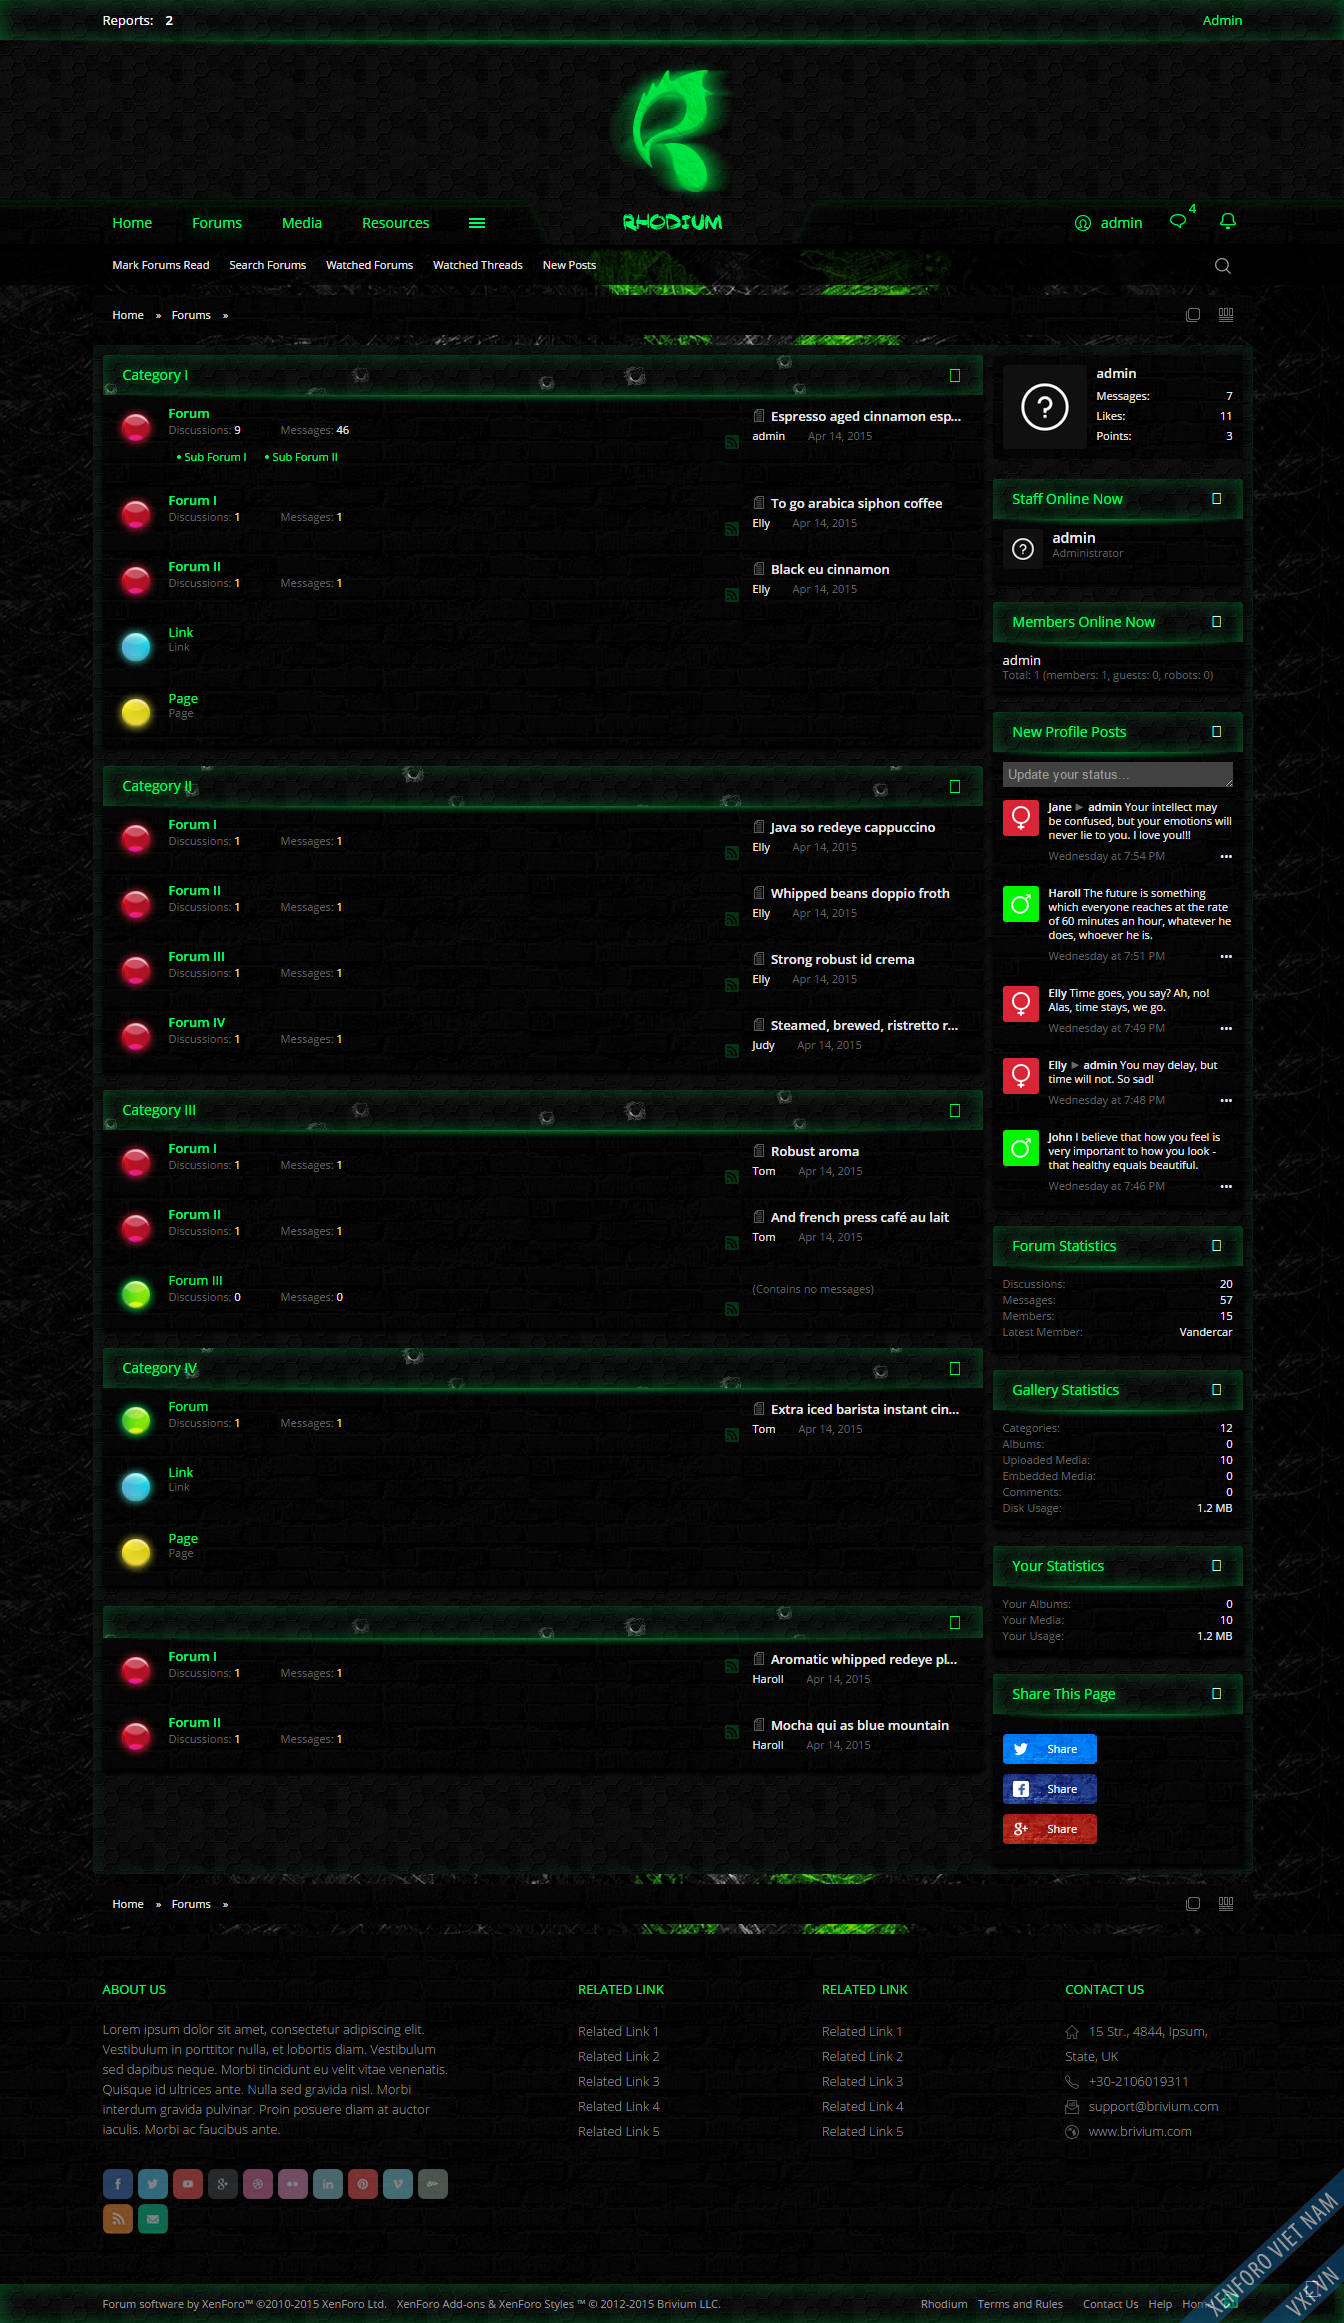Image resolution: width=1344 pixels, height=2323 pixels.
Task: Open thread Java so redeye cappuccino
Action: (853, 827)
